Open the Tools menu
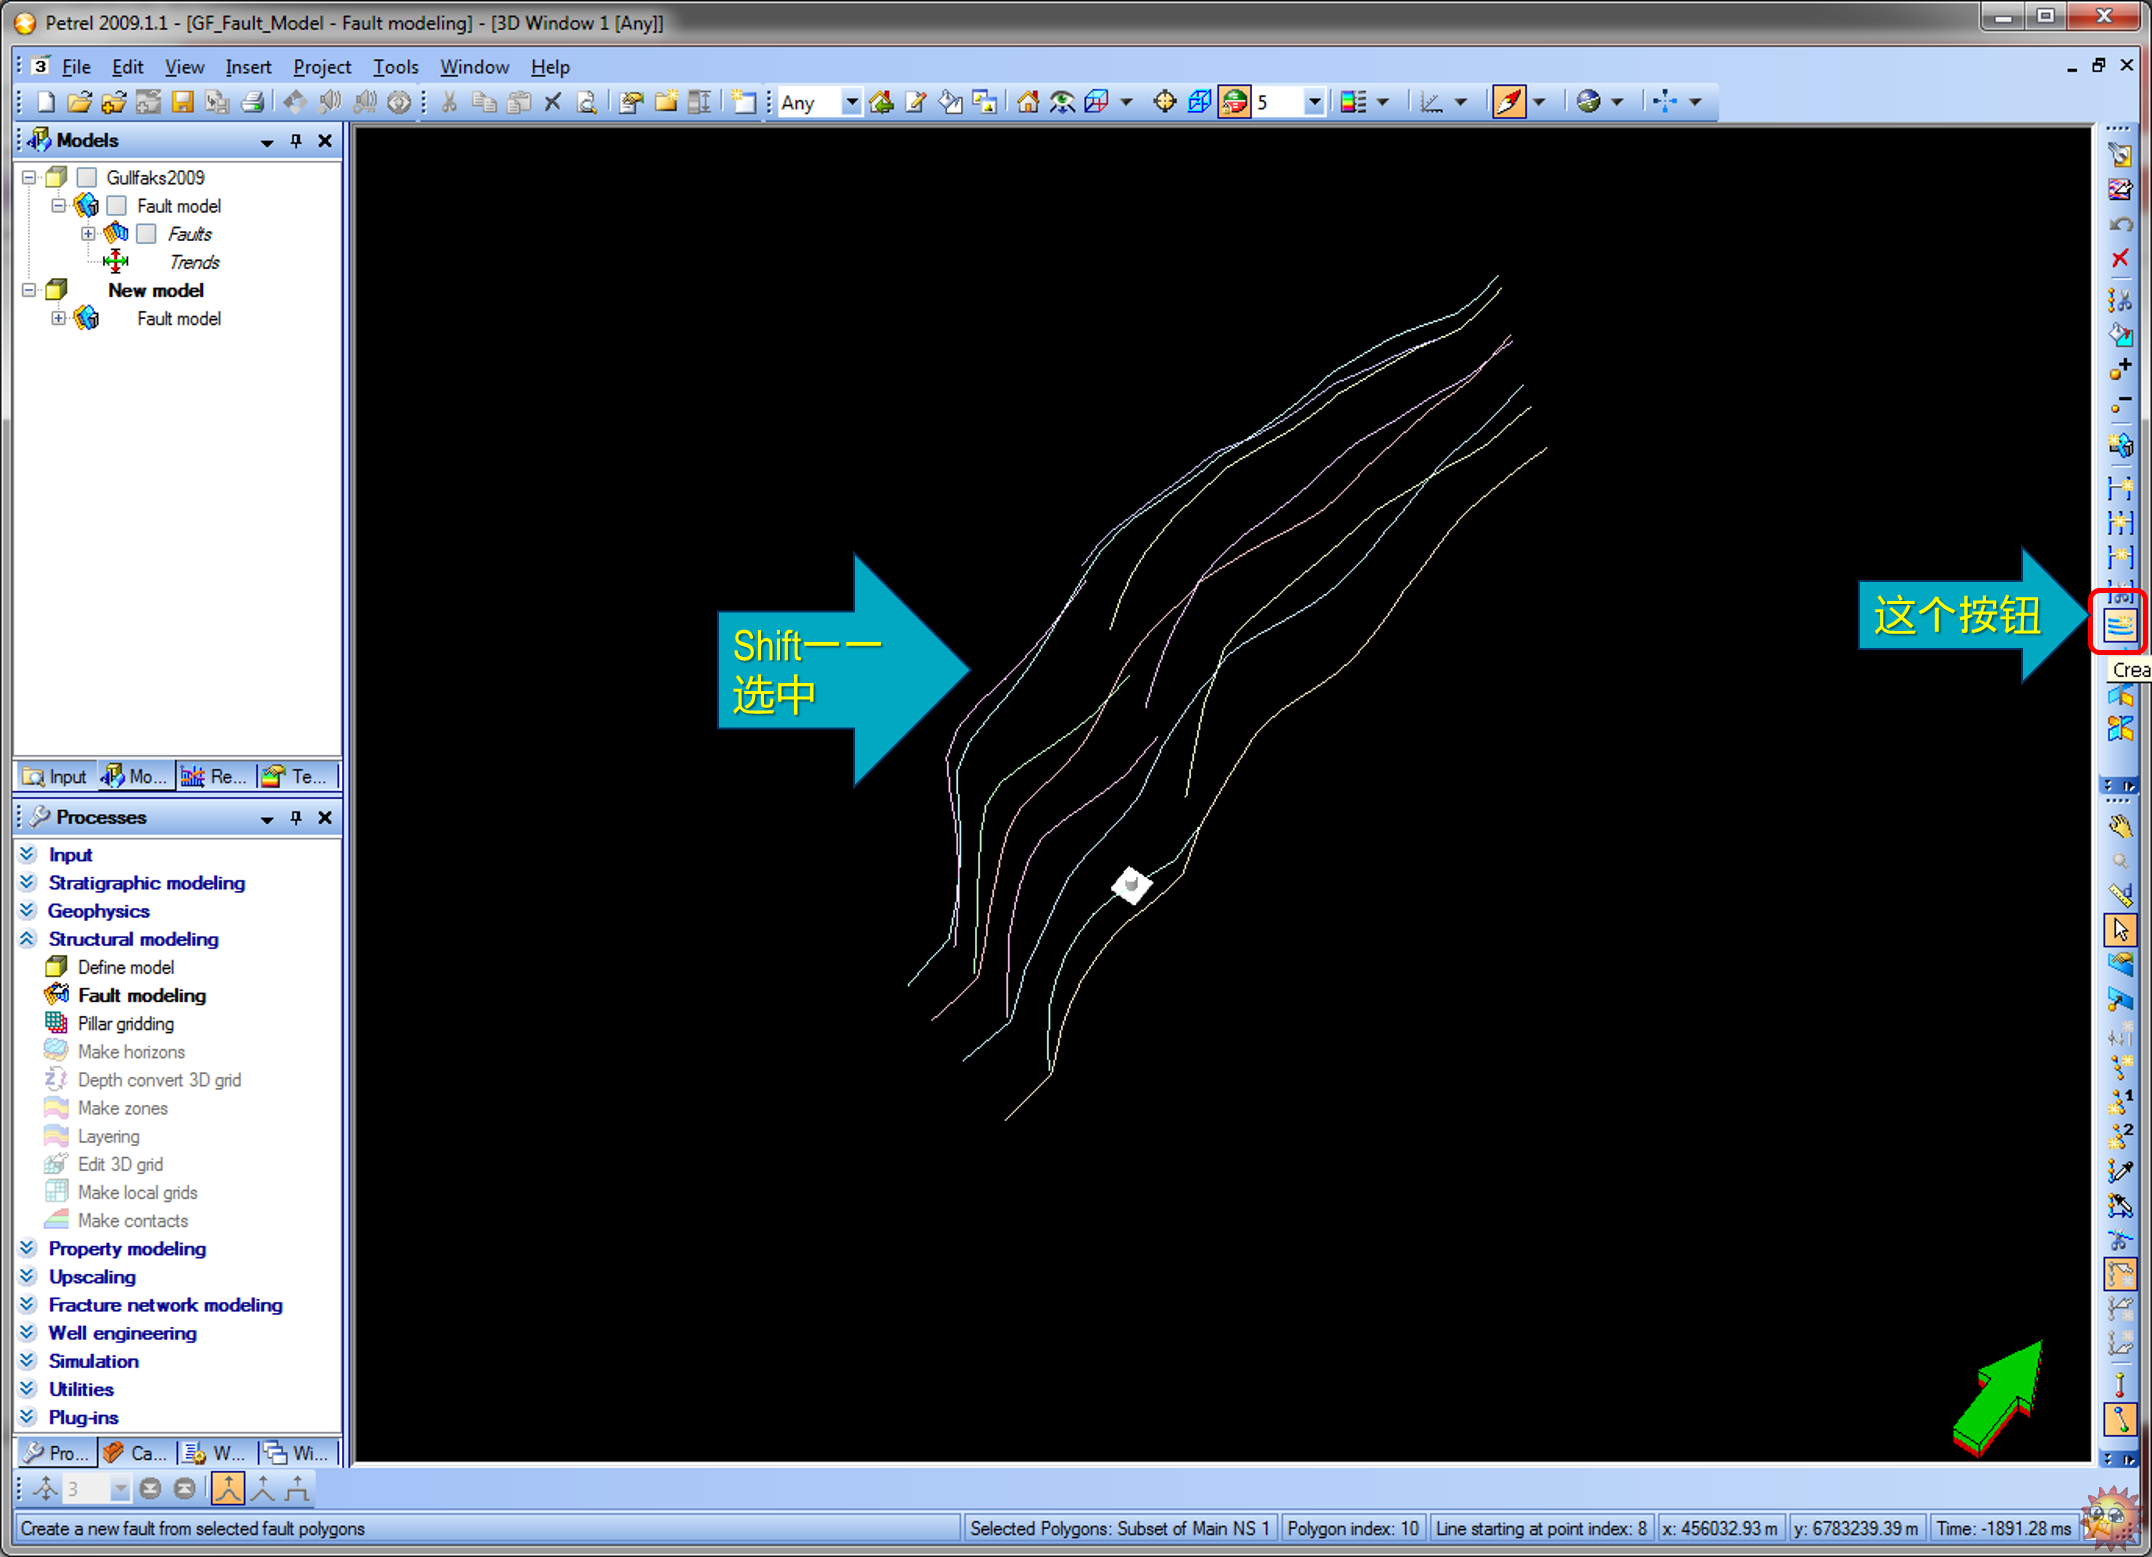The image size is (2152, 1557). (x=396, y=67)
